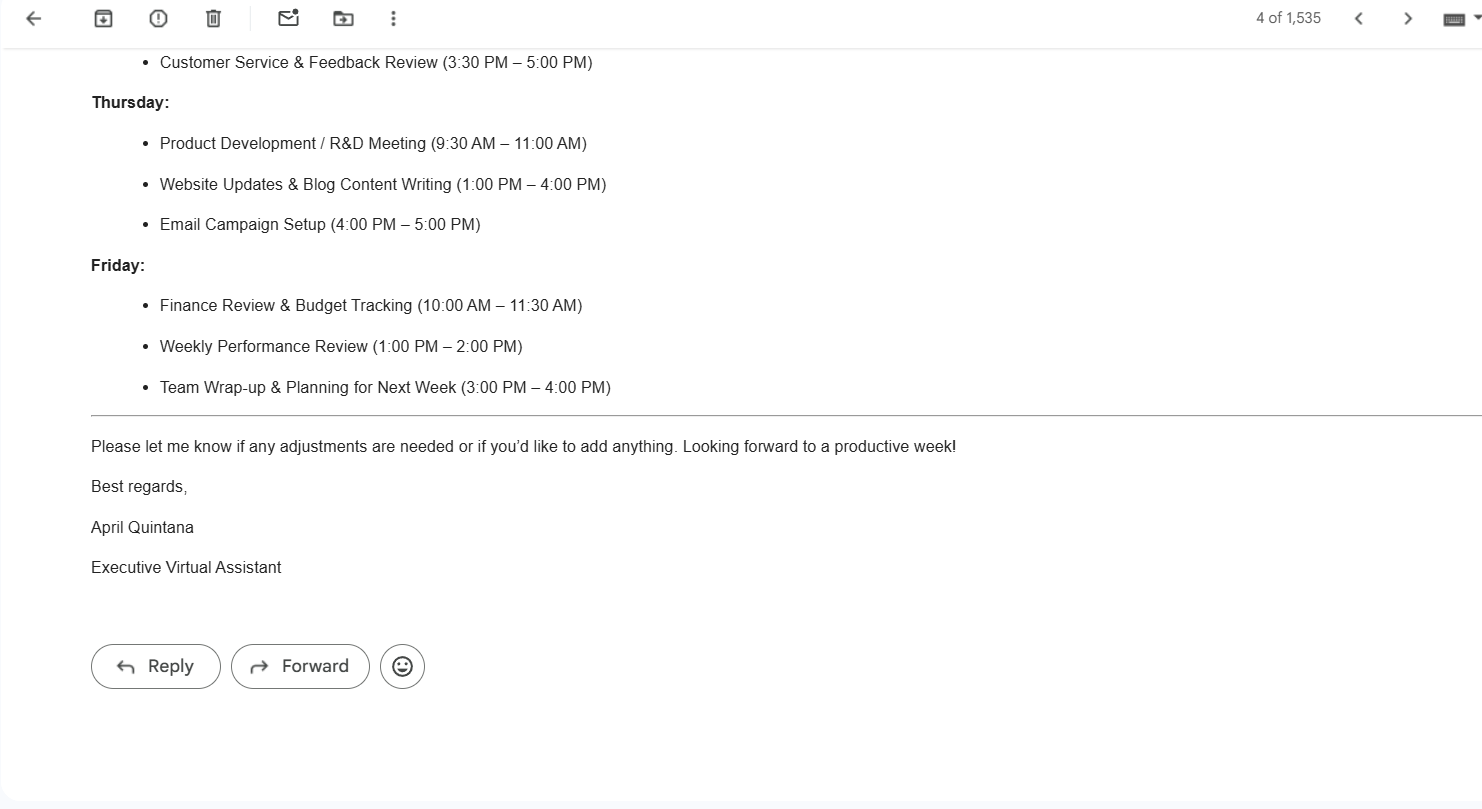Viewport: 1482px width, 809px height.
Task: Select the Weekly Performance Review line
Action: click(x=341, y=347)
